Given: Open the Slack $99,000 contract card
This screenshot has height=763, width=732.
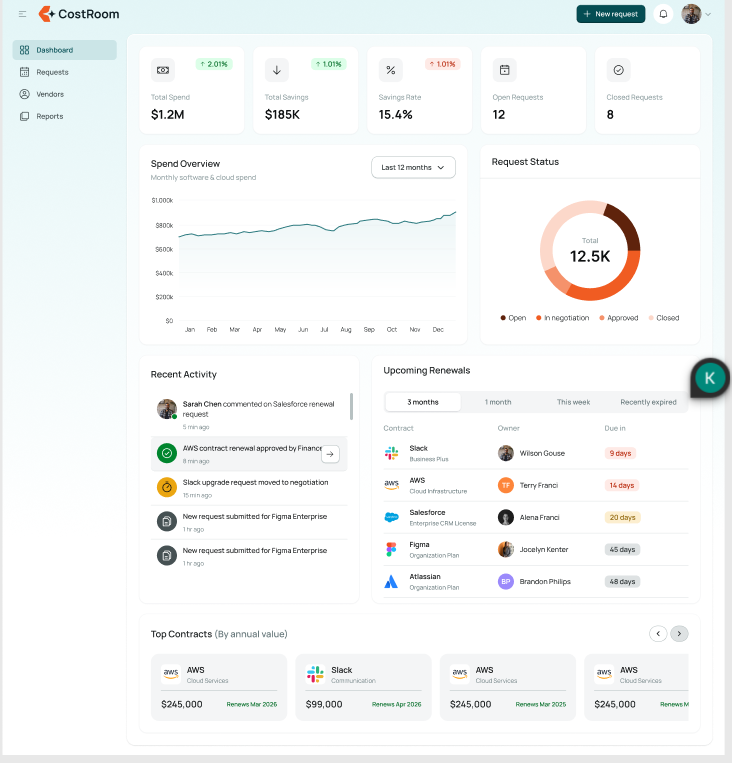Looking at the screenshot, I should pos(363,688).
